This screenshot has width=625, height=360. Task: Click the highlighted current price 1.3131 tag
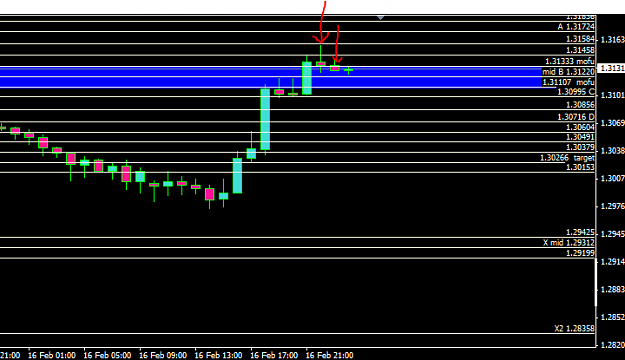pos(612,68)
